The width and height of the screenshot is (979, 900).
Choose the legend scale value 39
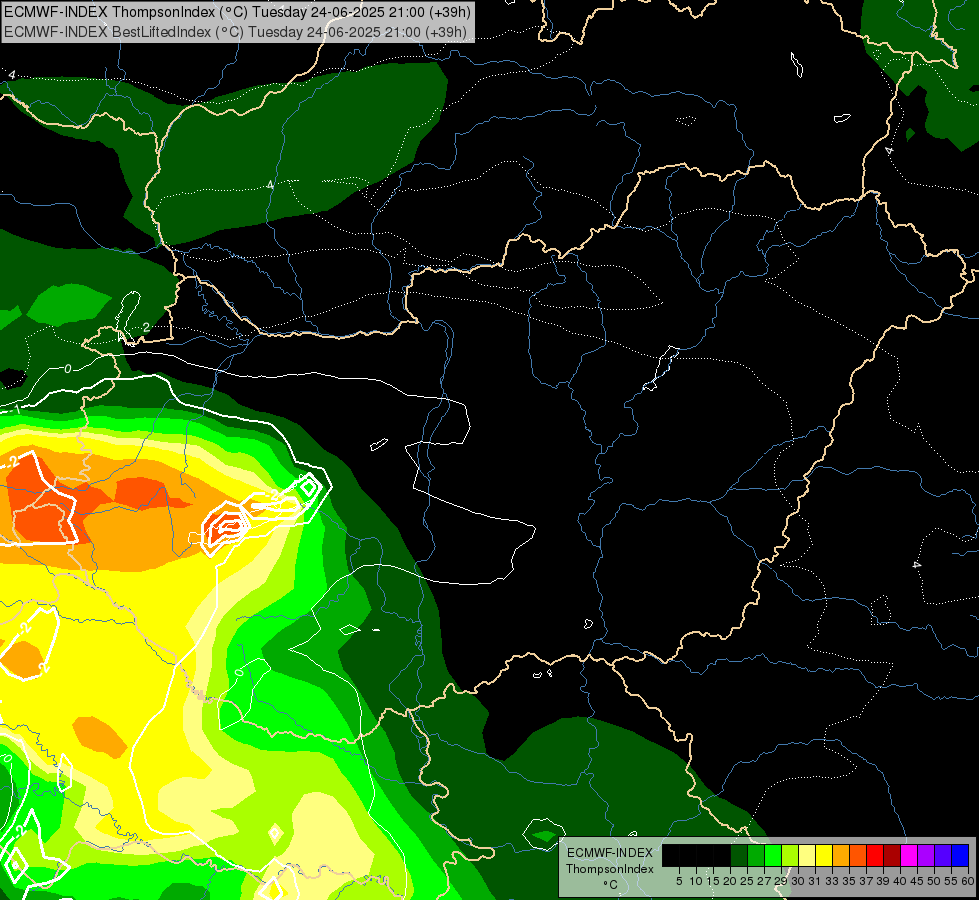(883, 881)
